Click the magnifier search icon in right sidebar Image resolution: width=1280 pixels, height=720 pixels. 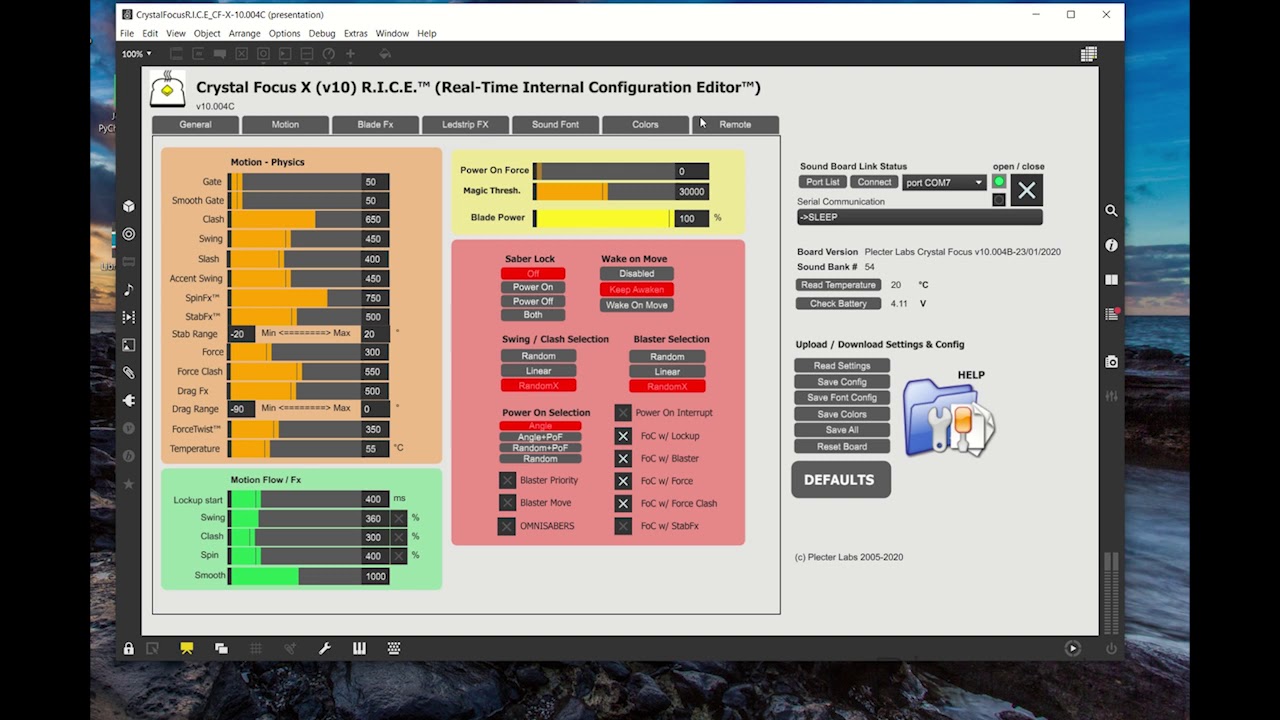(x=1112, y=211)
